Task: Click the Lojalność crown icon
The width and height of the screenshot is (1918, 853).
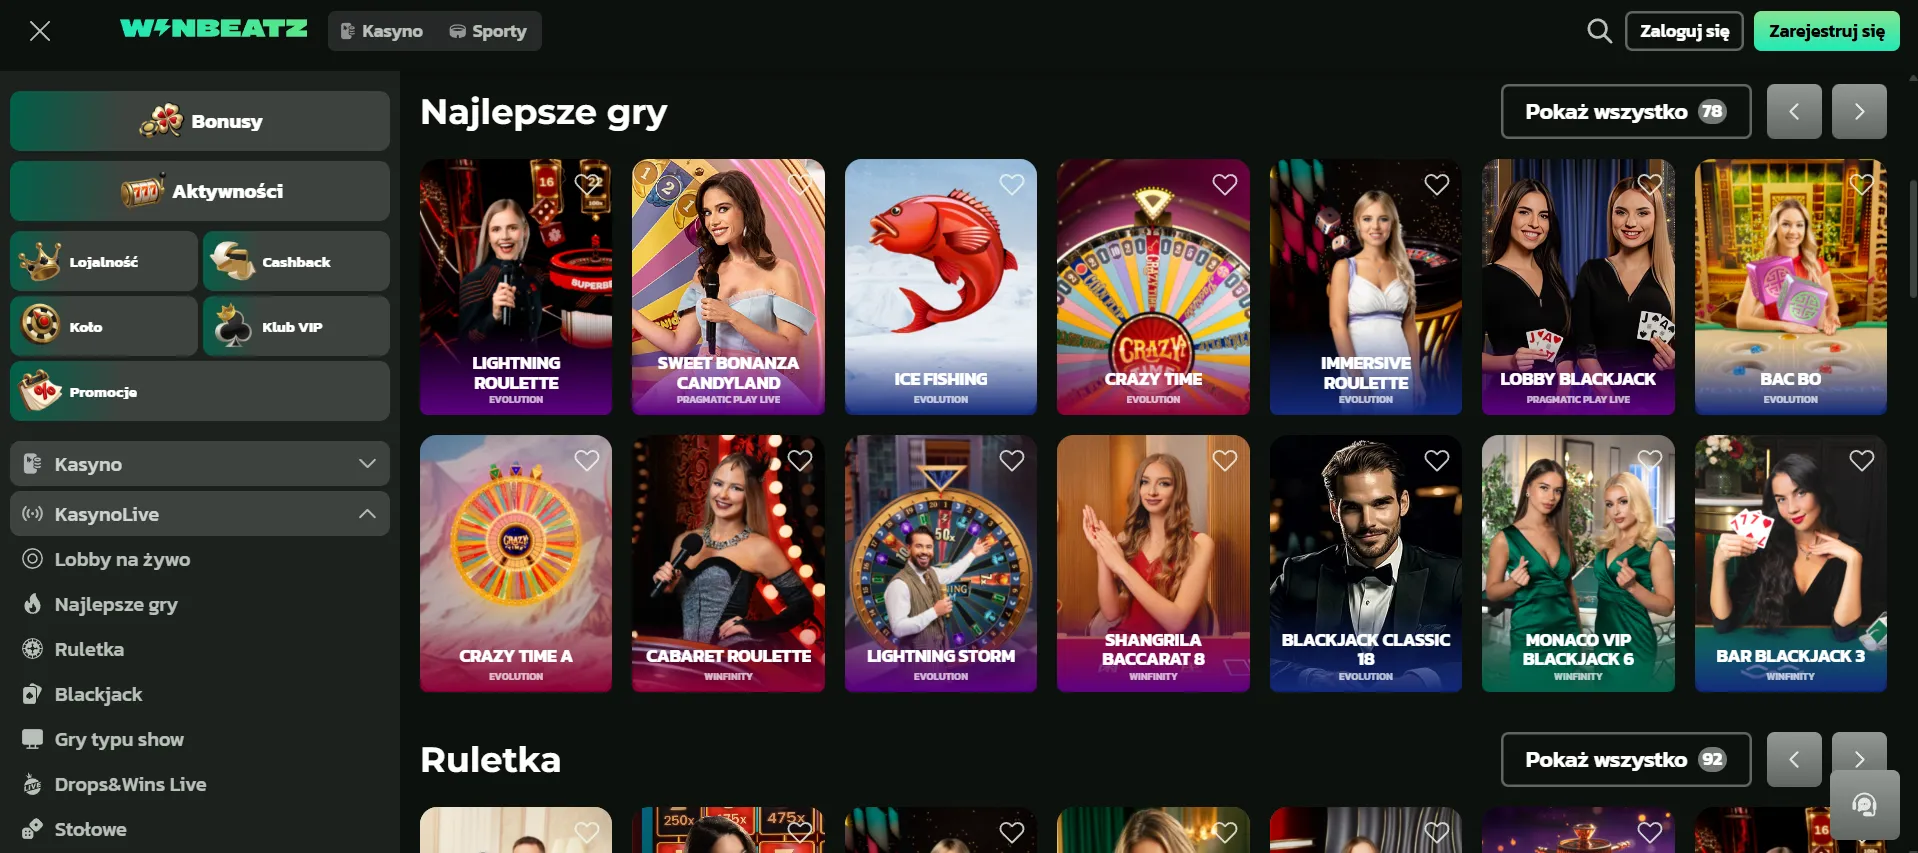Action: [x=41, y=261]
